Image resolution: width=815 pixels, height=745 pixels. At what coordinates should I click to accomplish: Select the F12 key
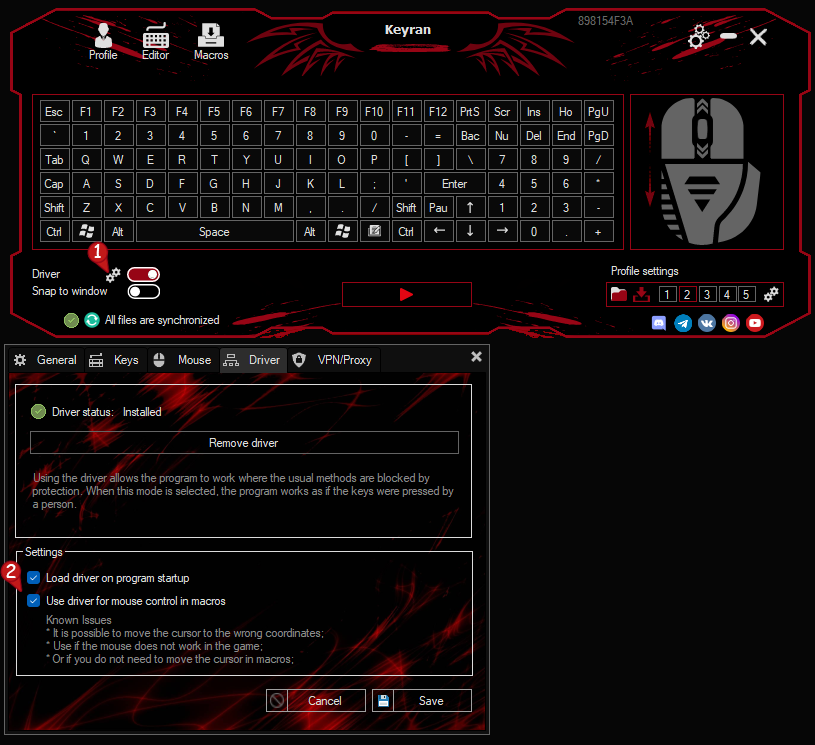point(438,112)
